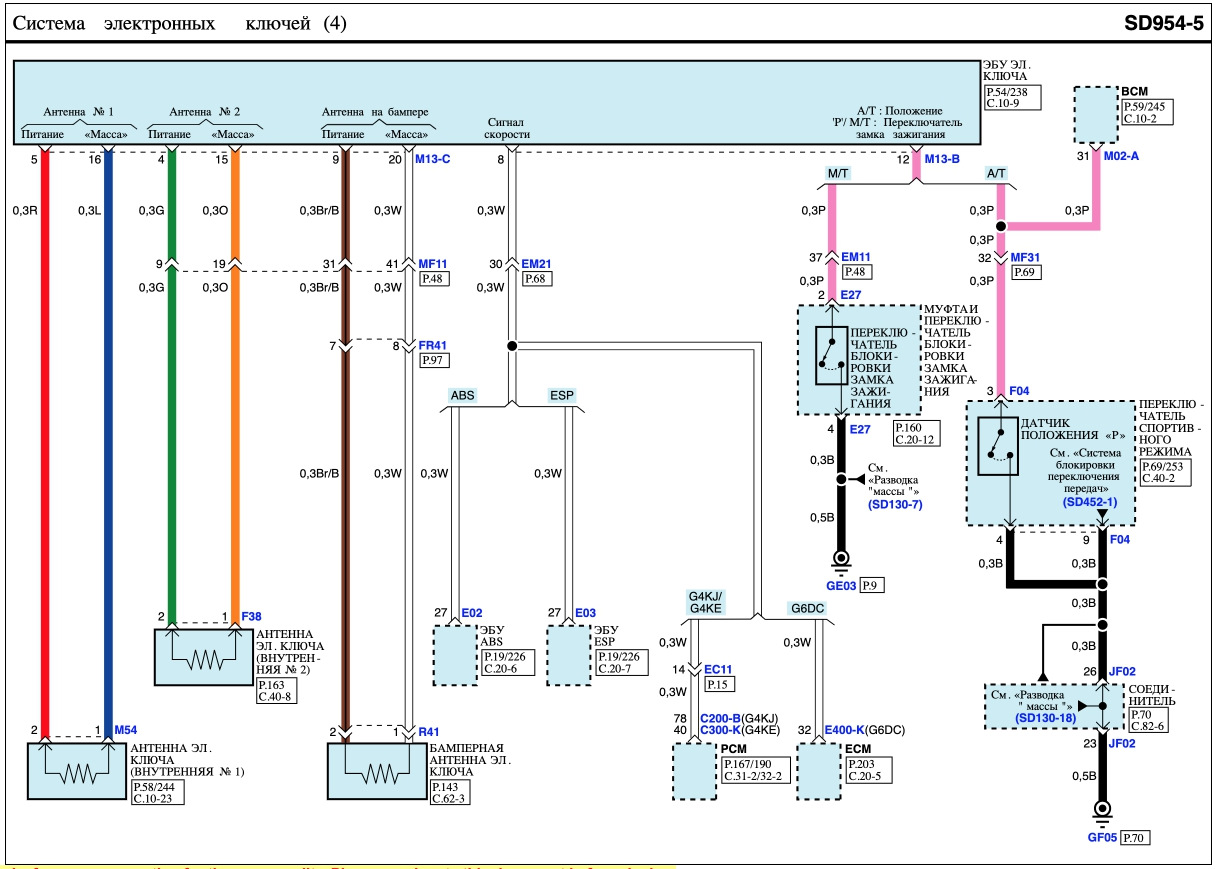This screenshot has width=1216, height=869.
Task: Click the P.167/190 C.31-2/32-2 reference box
Action: point(754,769)
